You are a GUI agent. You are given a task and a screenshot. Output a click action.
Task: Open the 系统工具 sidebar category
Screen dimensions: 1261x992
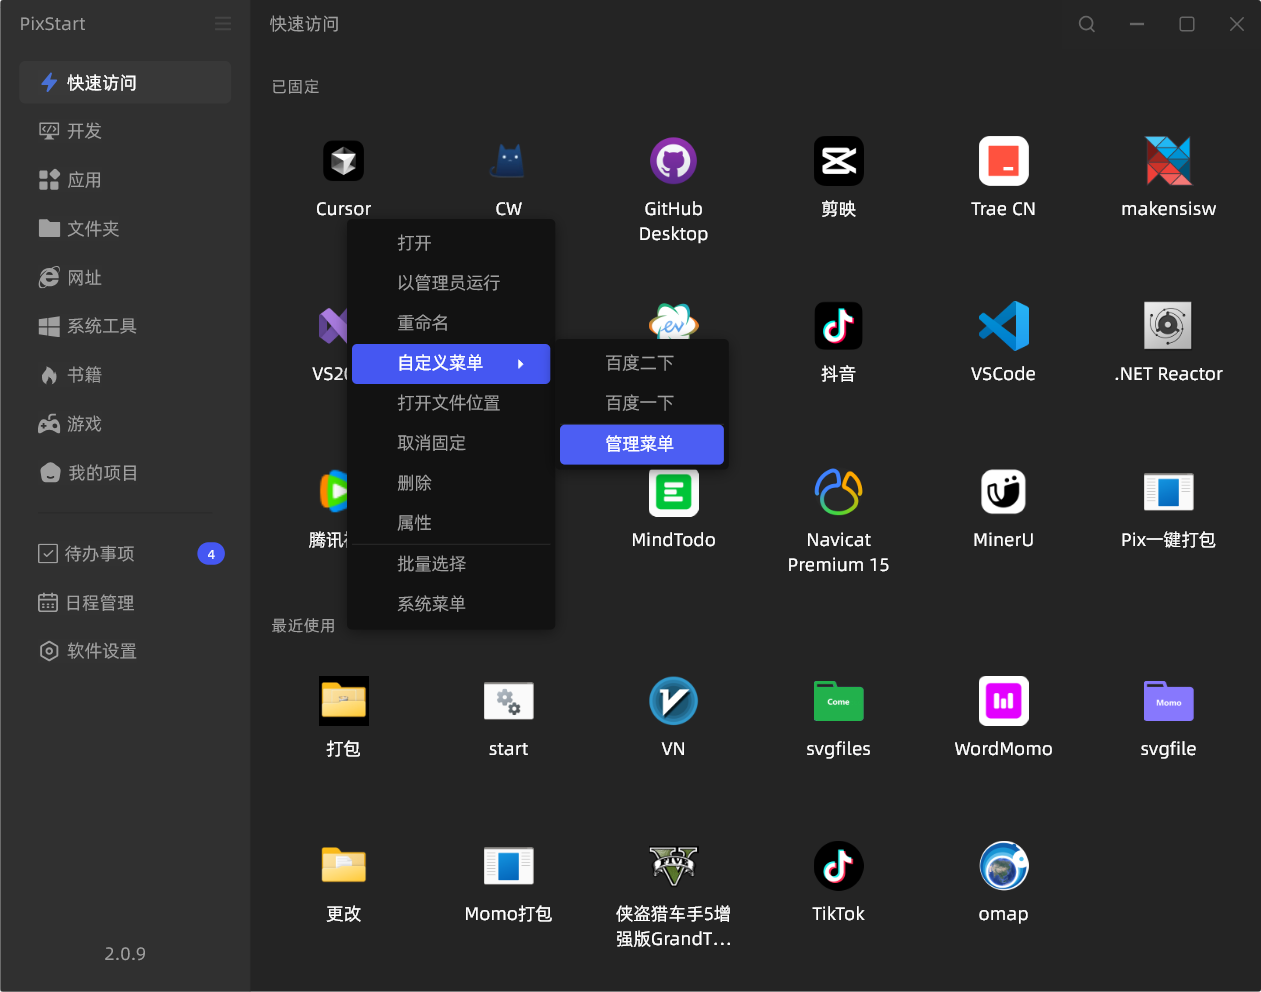tap(125, 326)
